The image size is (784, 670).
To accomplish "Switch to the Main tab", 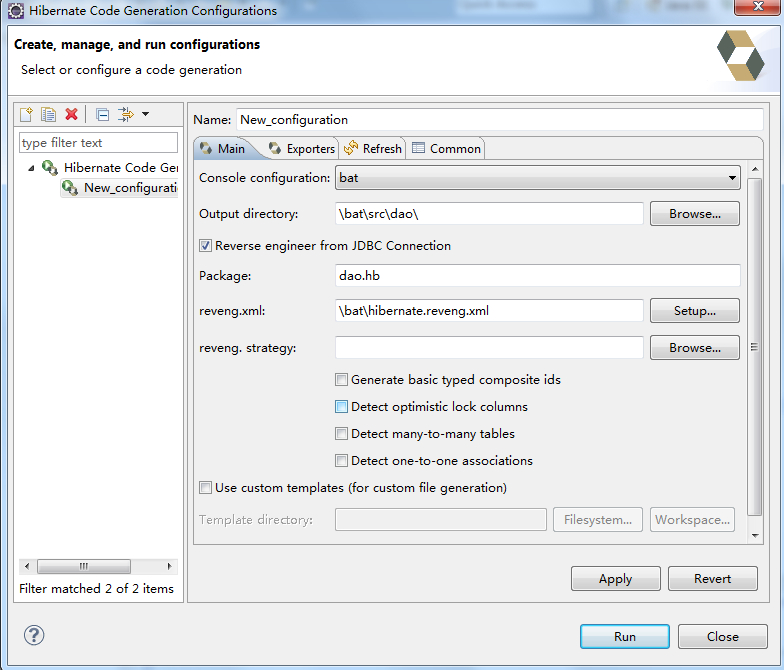I will 222,148.
